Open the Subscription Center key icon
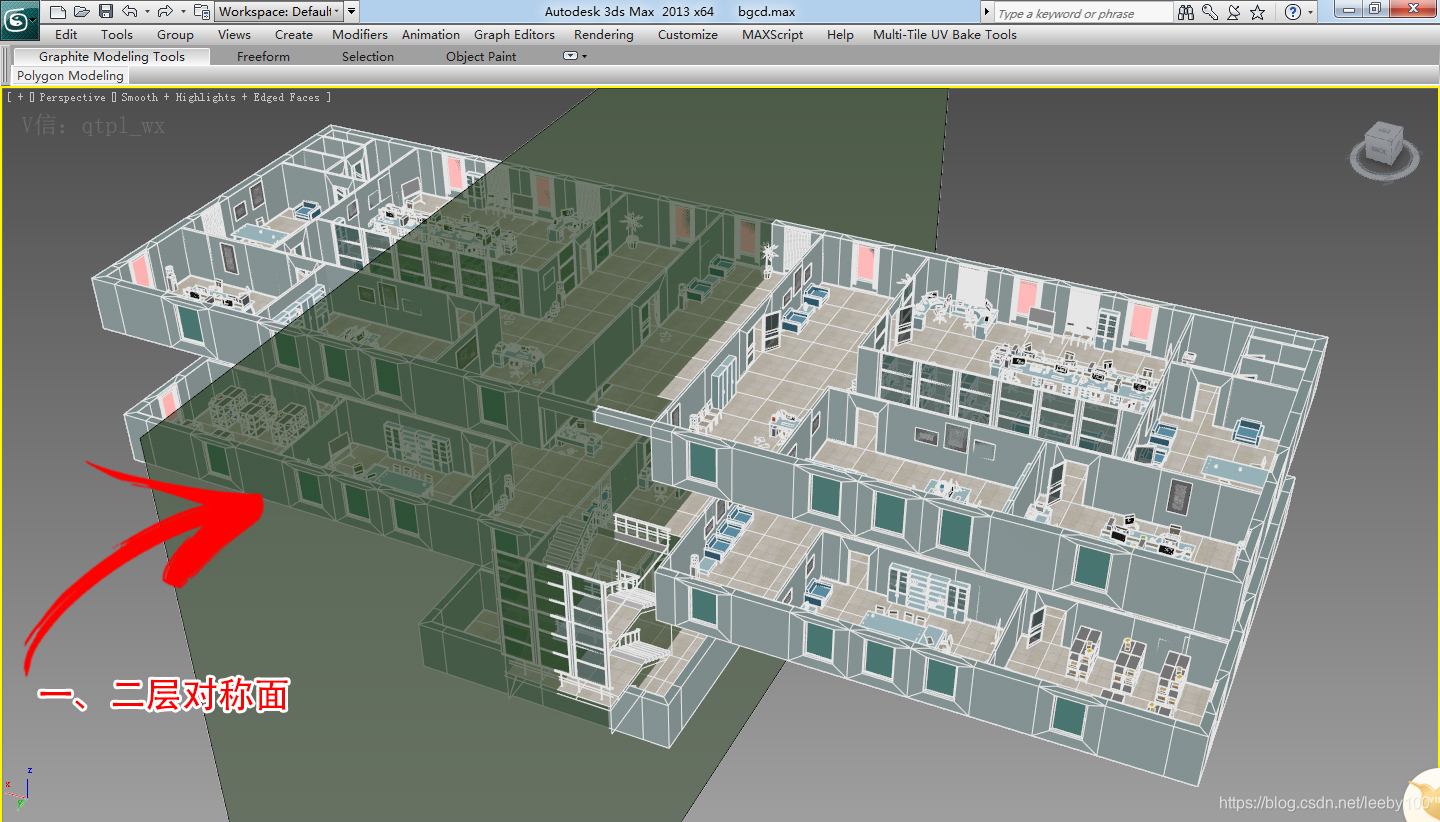 (x=1210, y=13)
